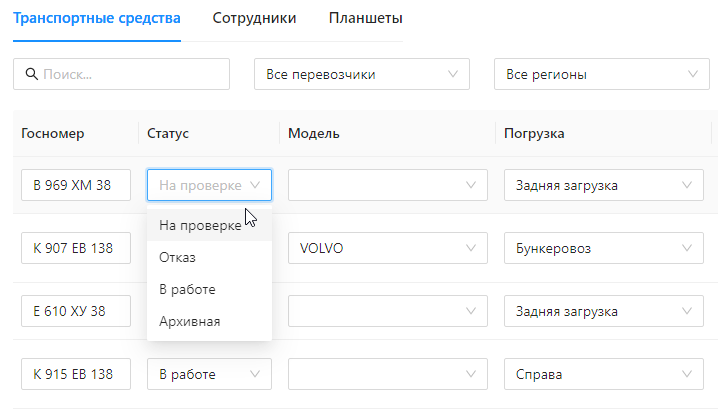Open status dropdown for К 915 ЕВ 138
Screen dimensions: 718x411
coord(208,374)
